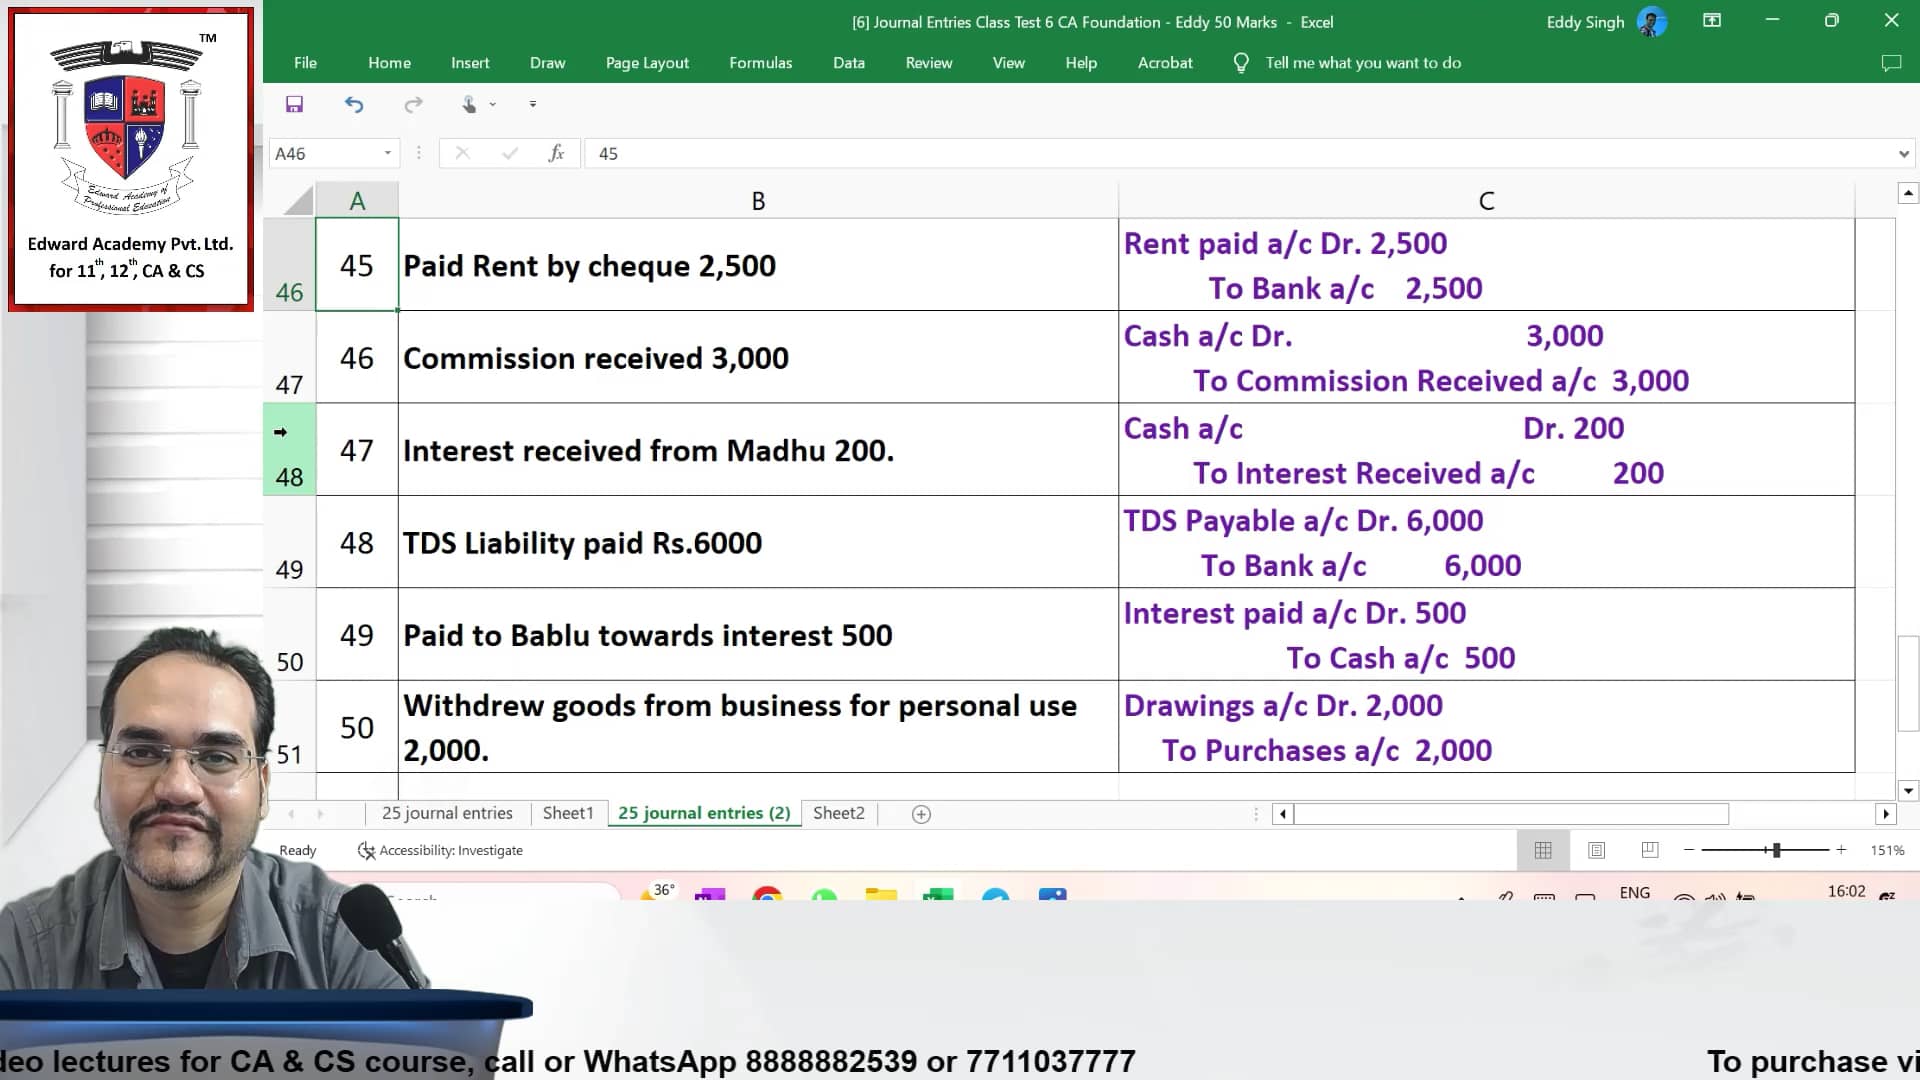
Task: Switch to the Formulas ribbon tab
Action: coord(760,62)
